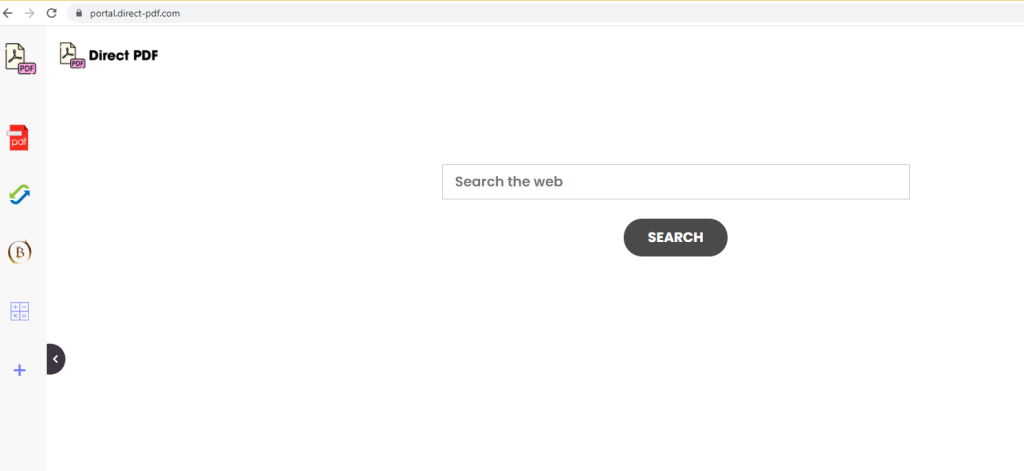Open the red PDF tool in sidebar

(19, 137)
